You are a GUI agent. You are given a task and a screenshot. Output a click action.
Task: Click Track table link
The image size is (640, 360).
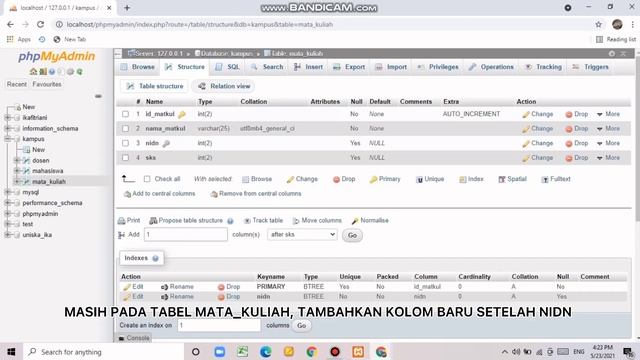click(x=263, y=221)
